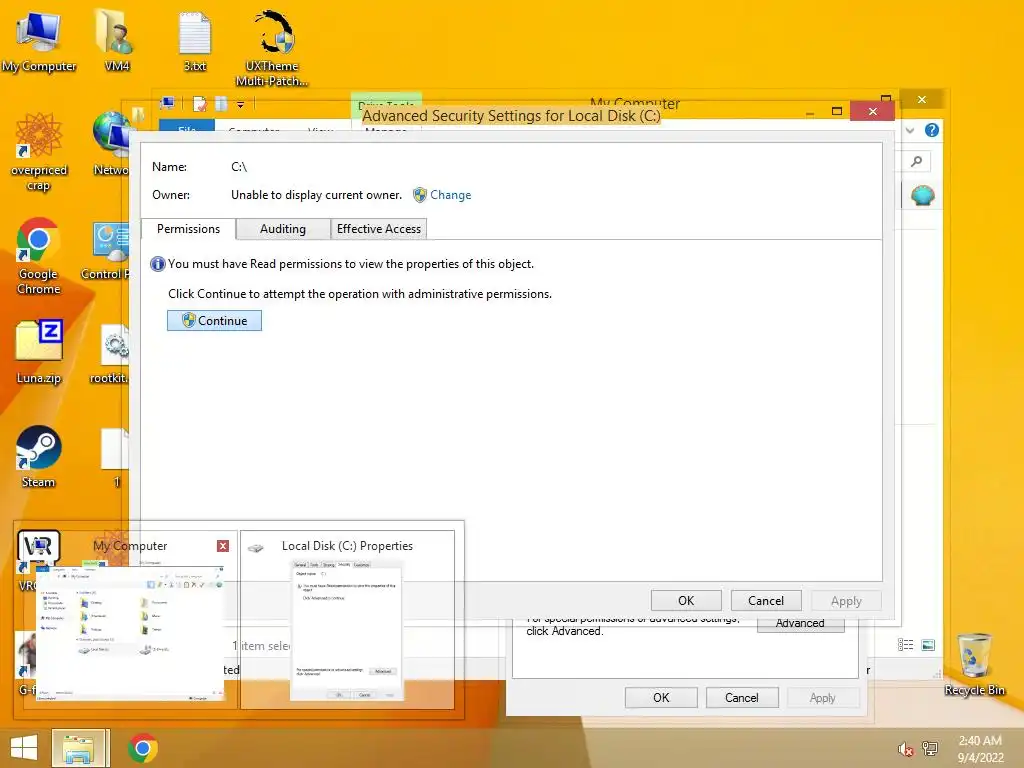Expand the Explorer ribbon chevron
The image size is (1024, 768).
tap(910, 130)
